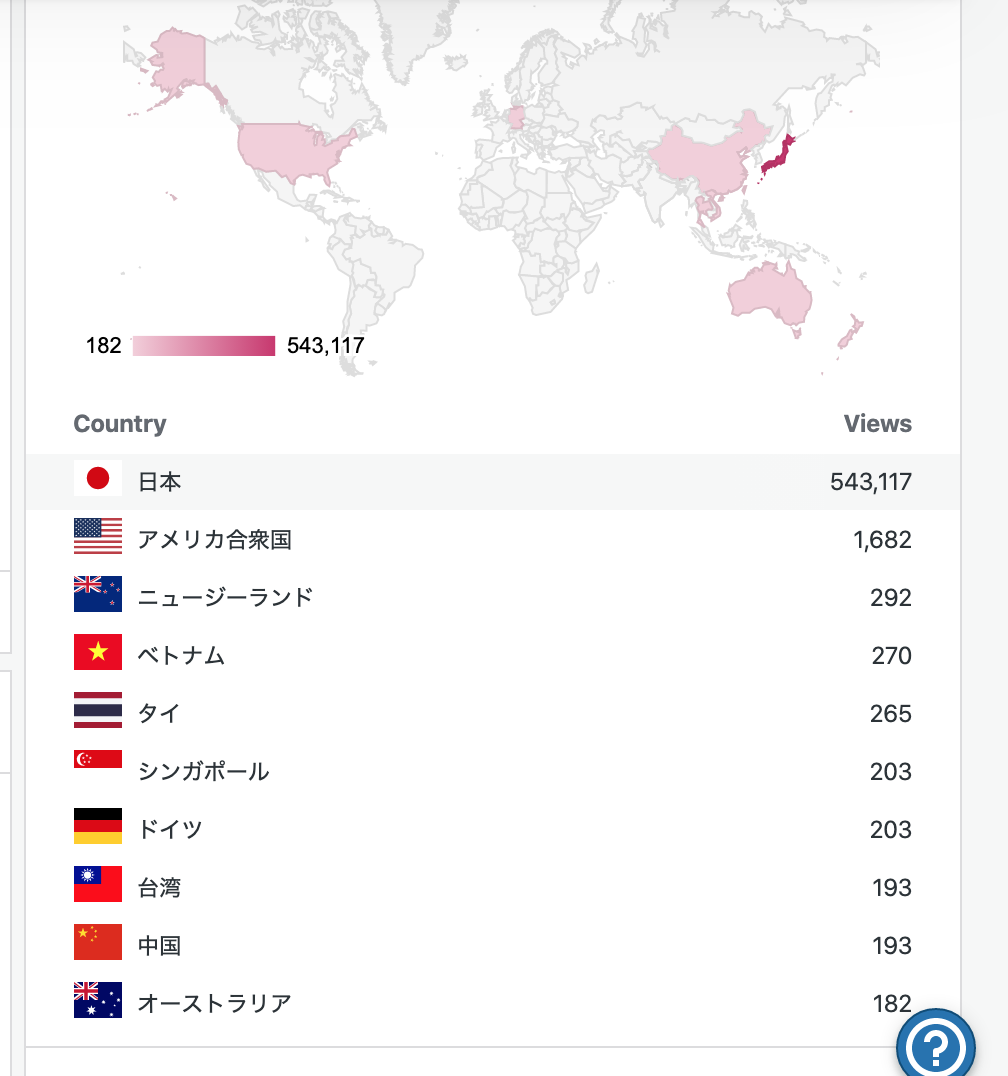Click the Views column header
1008x1076 pixels.
coord(878,423)
